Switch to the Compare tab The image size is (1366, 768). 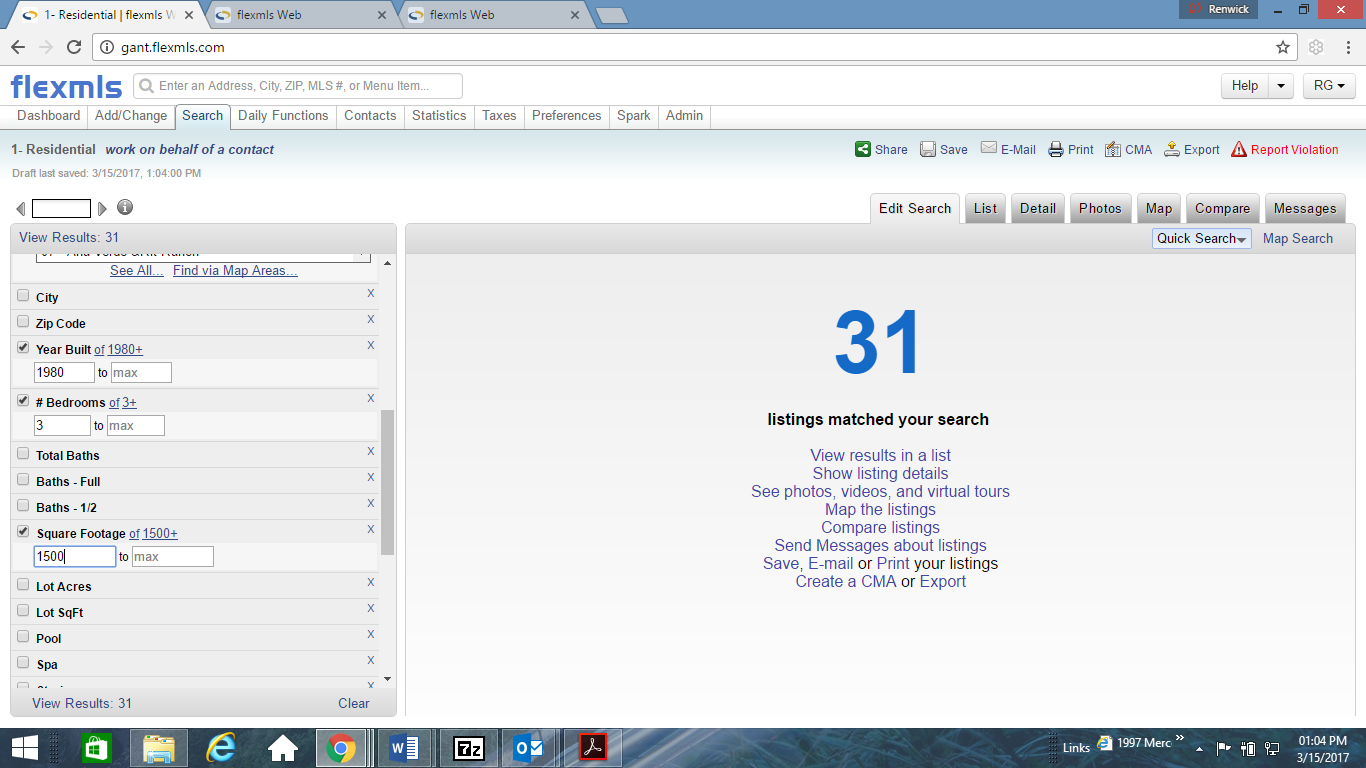click(x=1222, y=208)
